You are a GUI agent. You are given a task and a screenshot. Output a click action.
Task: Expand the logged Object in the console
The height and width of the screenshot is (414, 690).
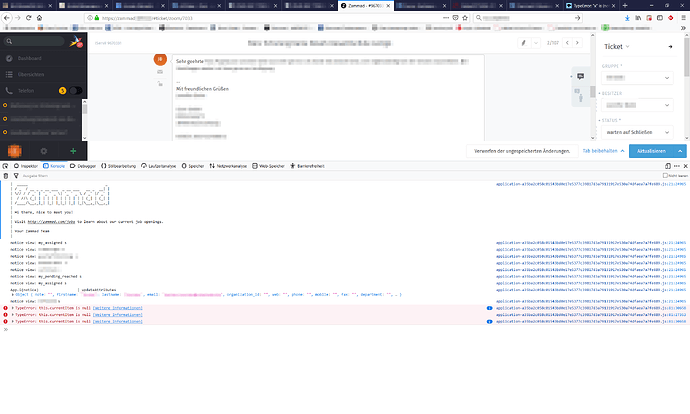click(x=13, y=294)
